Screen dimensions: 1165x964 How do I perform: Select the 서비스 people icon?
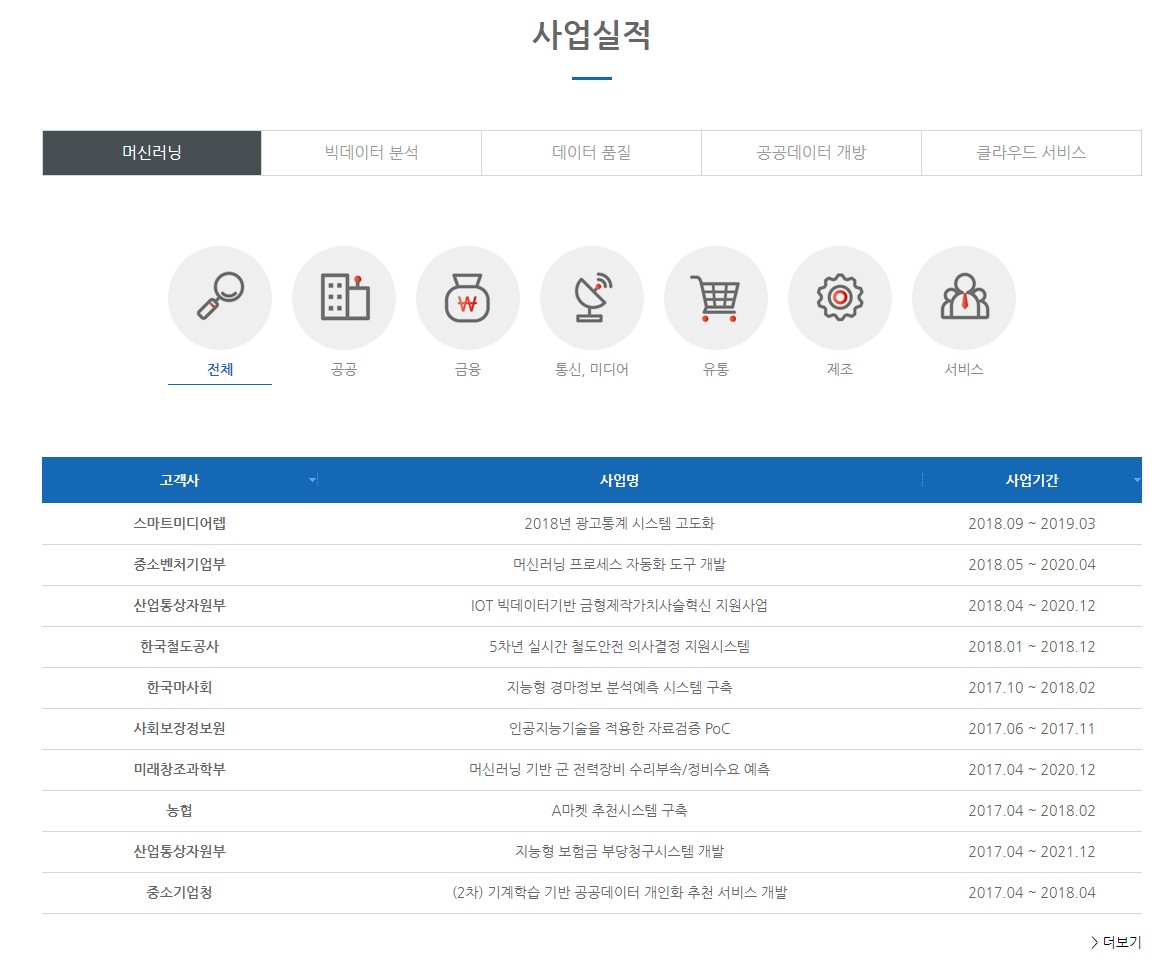964,297
